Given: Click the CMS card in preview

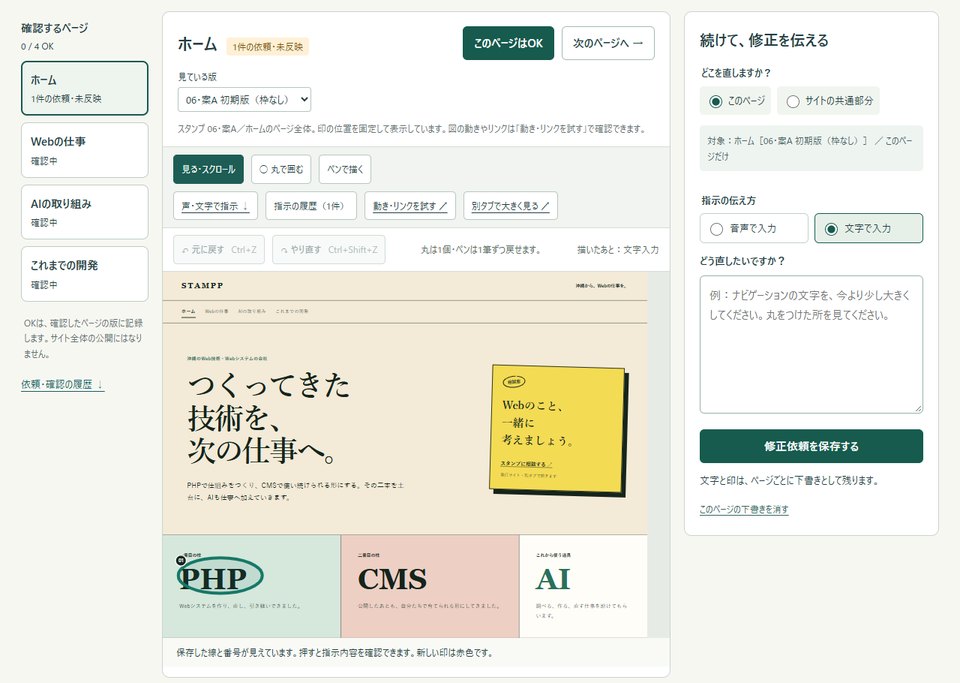Looking at the screenshot, I should (430, 586).
